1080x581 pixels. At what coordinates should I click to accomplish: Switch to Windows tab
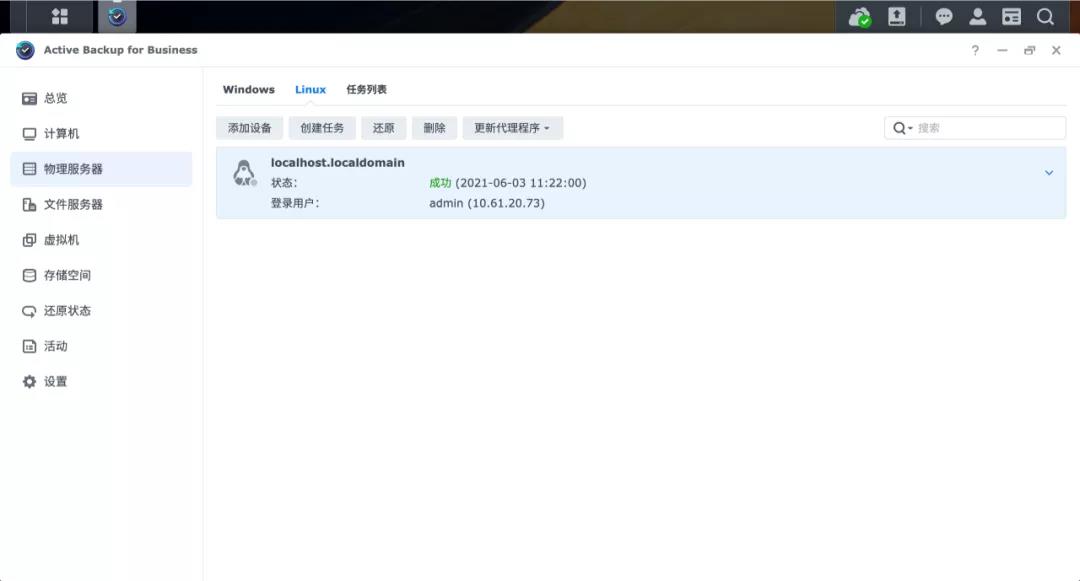click(x=249, y=89)
